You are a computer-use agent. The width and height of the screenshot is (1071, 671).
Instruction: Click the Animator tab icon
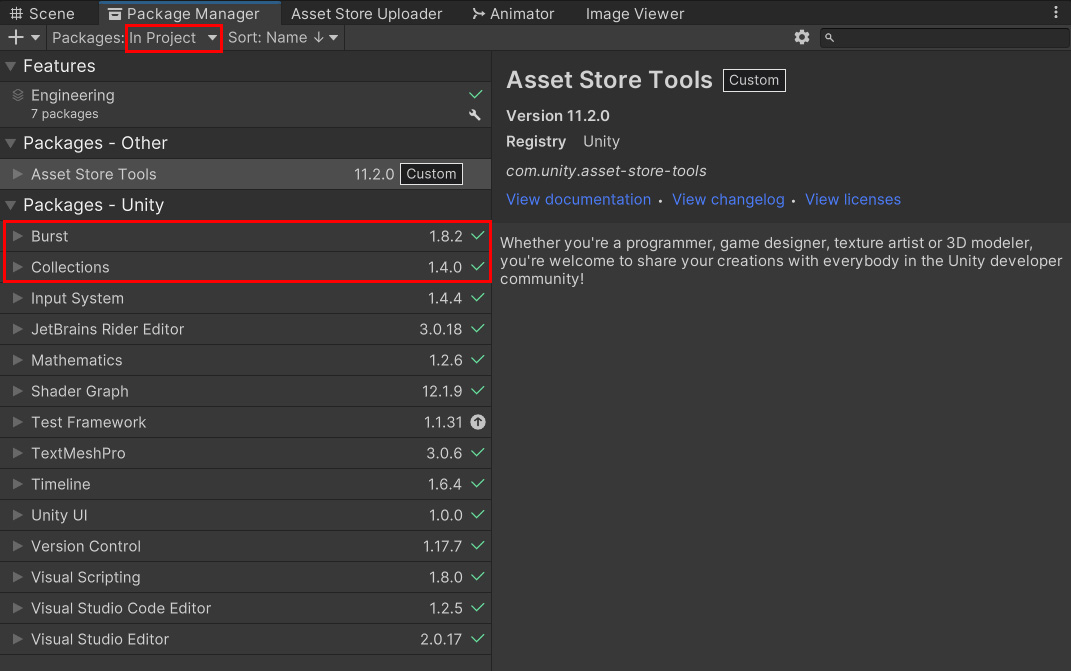point(478,14)
